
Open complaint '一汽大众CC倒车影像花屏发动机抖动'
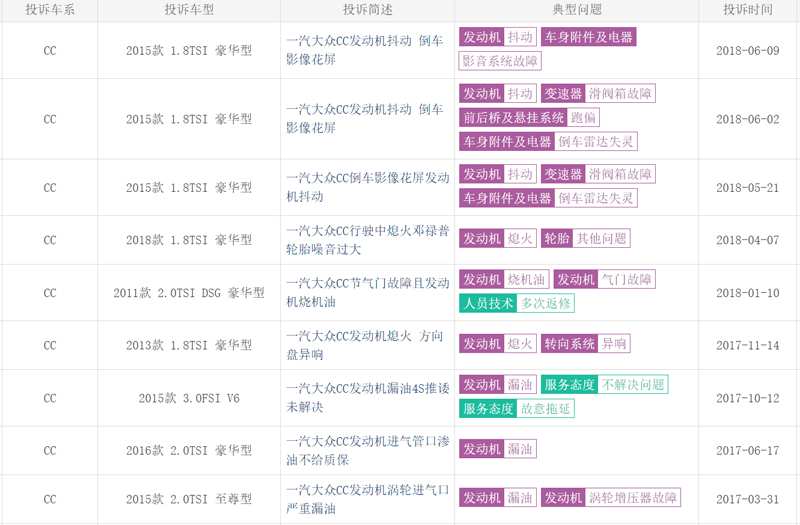pos(367,187)
